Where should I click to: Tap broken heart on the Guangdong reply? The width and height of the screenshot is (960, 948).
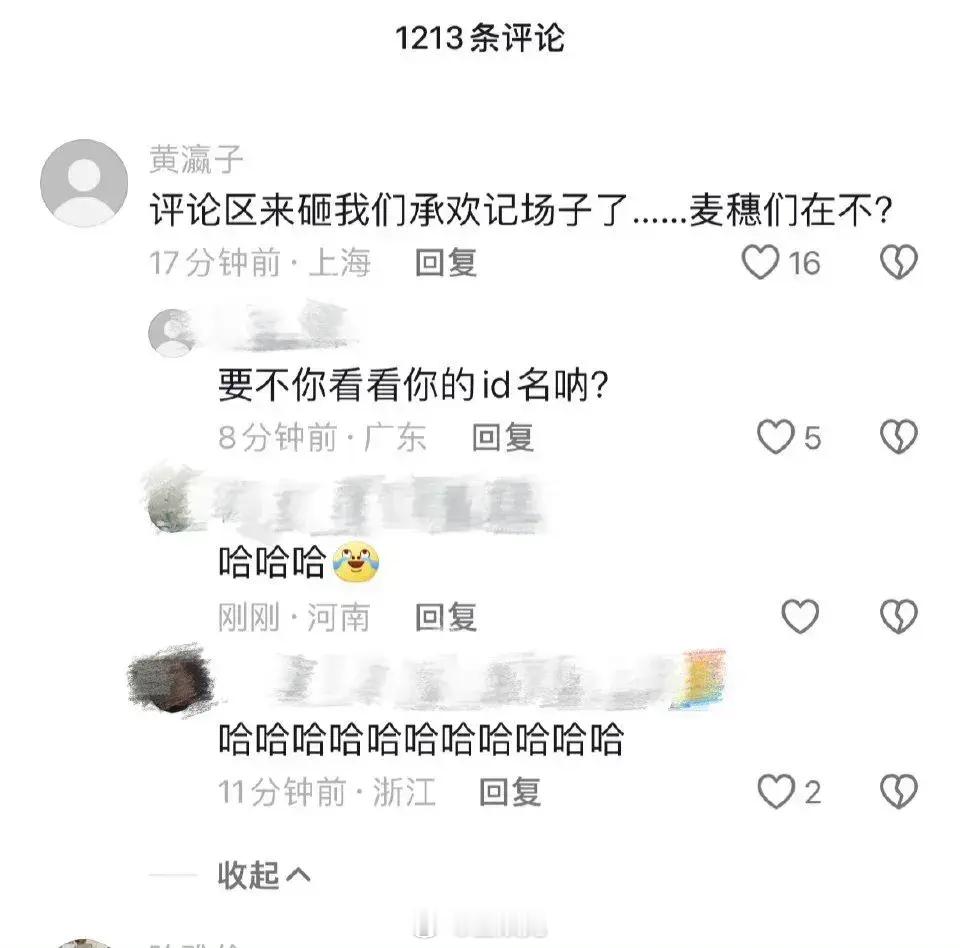898,437
